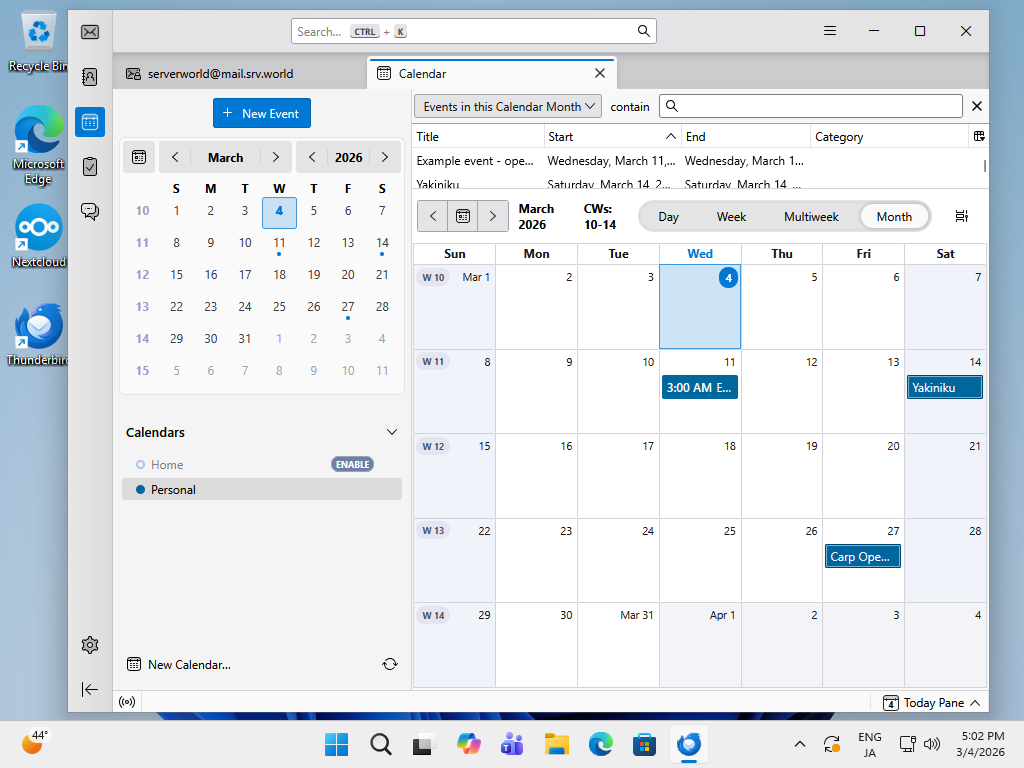Select the Month view toggle
Image resolution: width=1024 pixels, height=768 pixels.
click(894, 217)
